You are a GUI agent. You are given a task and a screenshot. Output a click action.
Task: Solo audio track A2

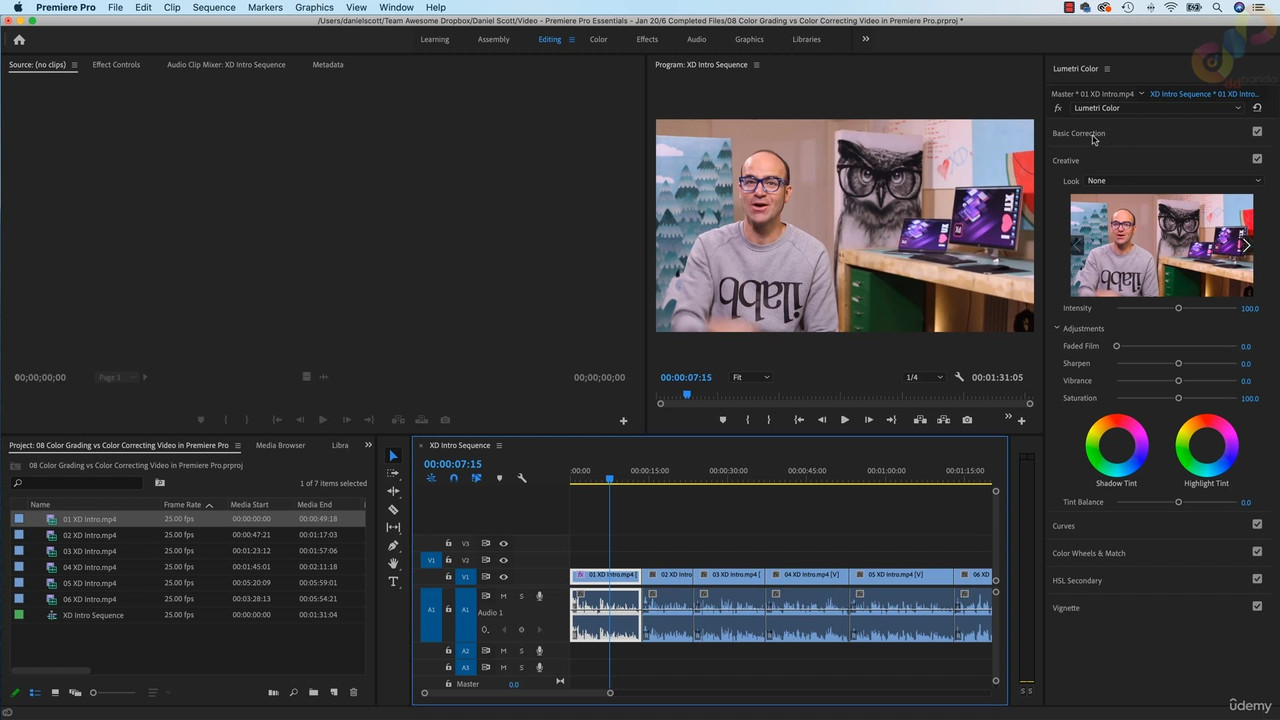pos(521,651)
